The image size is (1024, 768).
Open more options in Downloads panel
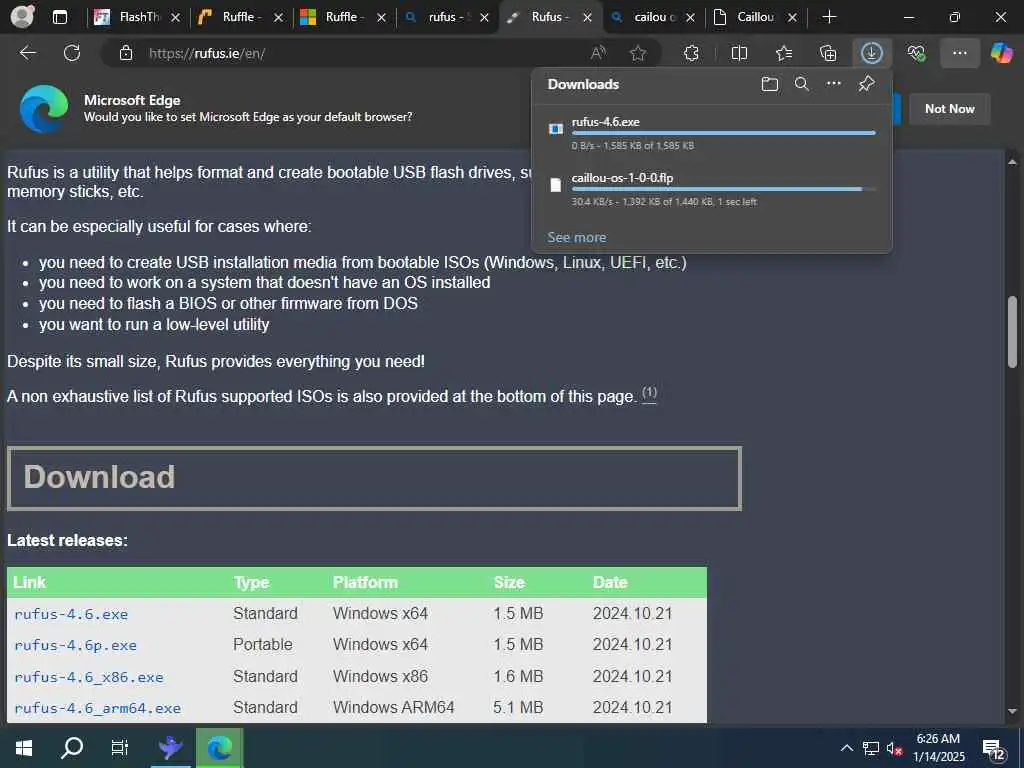click(834, 84)
